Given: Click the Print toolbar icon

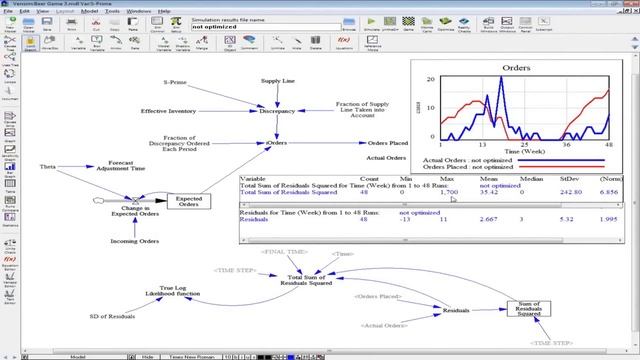Looking at the screenshot, I should [x=71, y=24].
